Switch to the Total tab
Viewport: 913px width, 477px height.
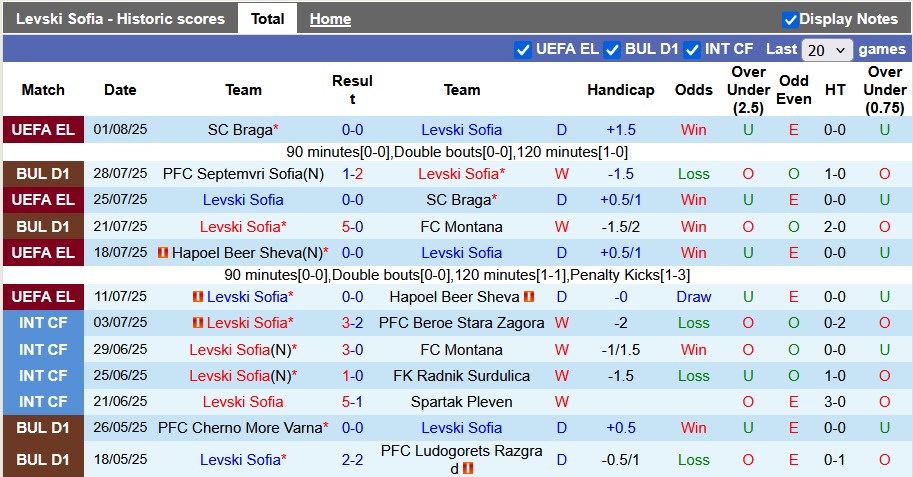tap(267, 19)
